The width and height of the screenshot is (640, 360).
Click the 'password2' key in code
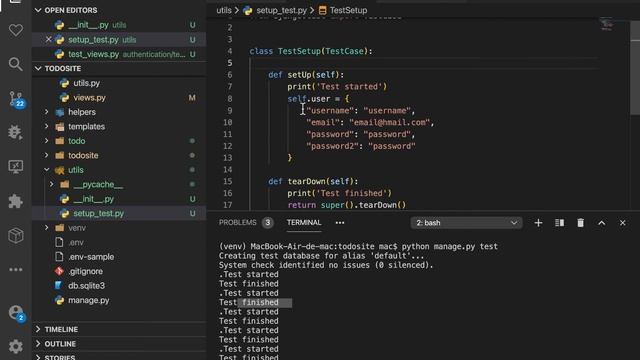332,146
